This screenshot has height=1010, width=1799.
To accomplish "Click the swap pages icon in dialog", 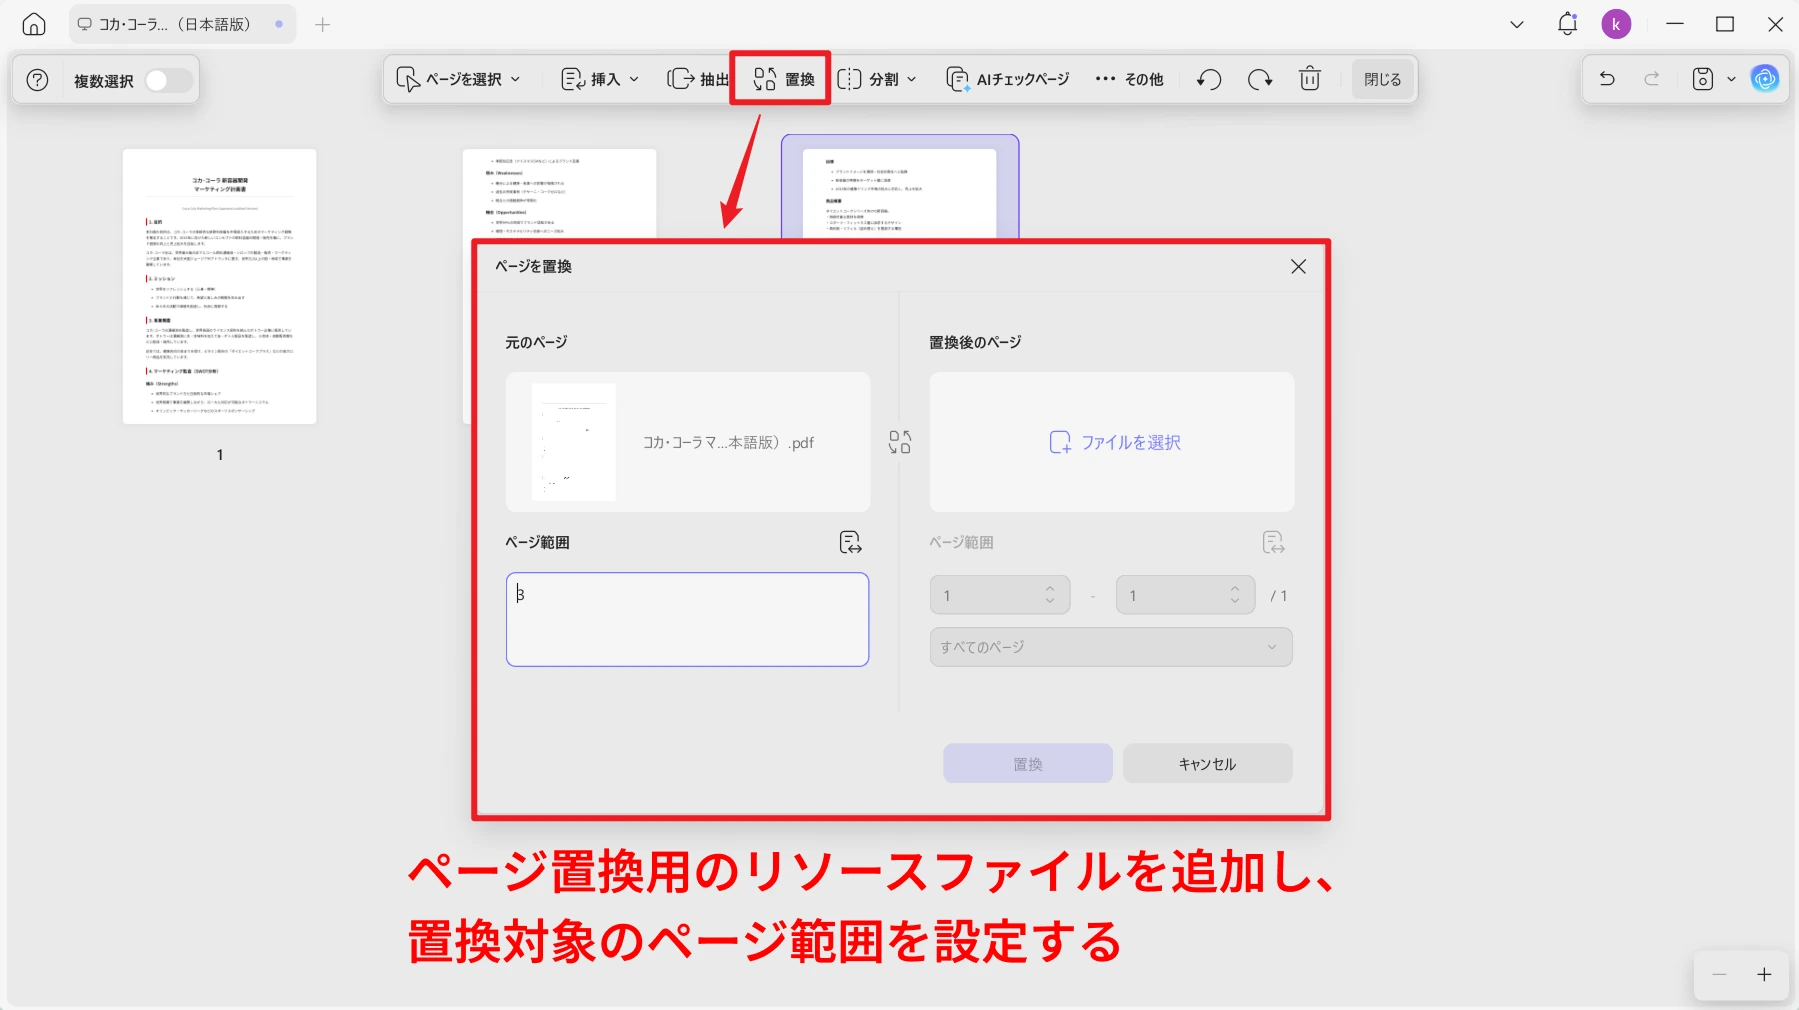I will [900, 442].
